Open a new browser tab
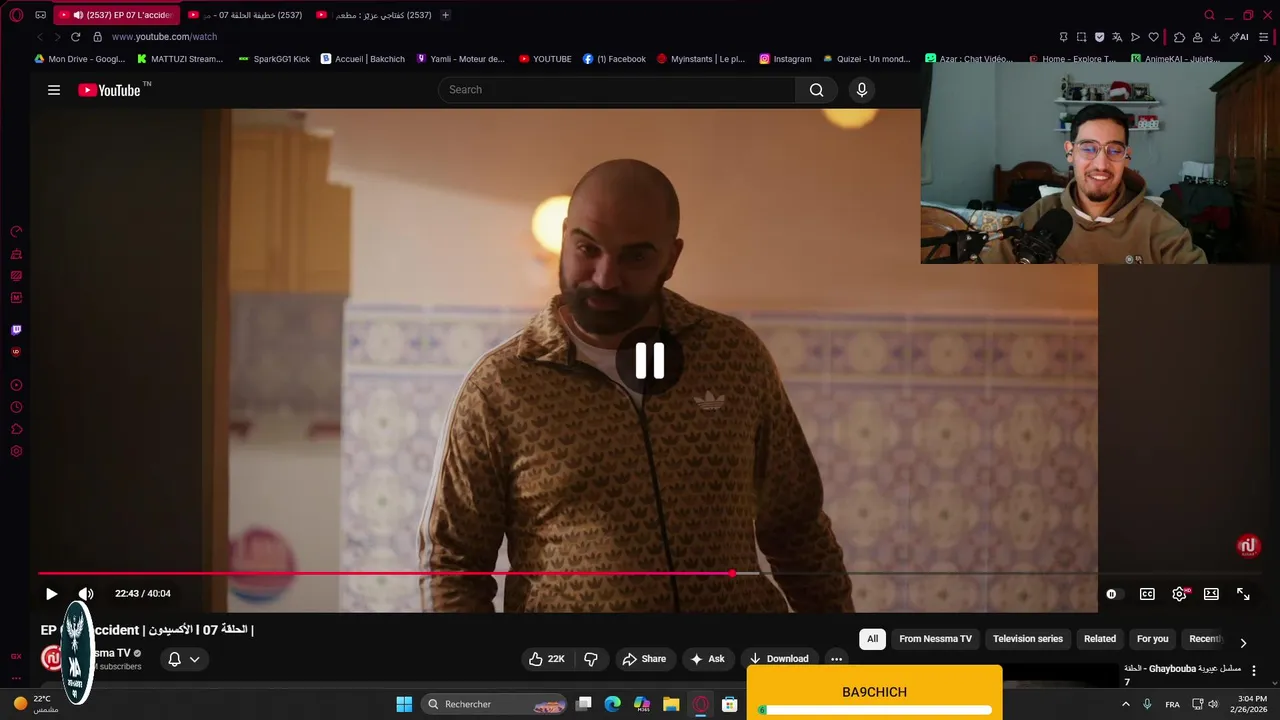This screenshot has width=1280, height=720. tap(445, 15)
